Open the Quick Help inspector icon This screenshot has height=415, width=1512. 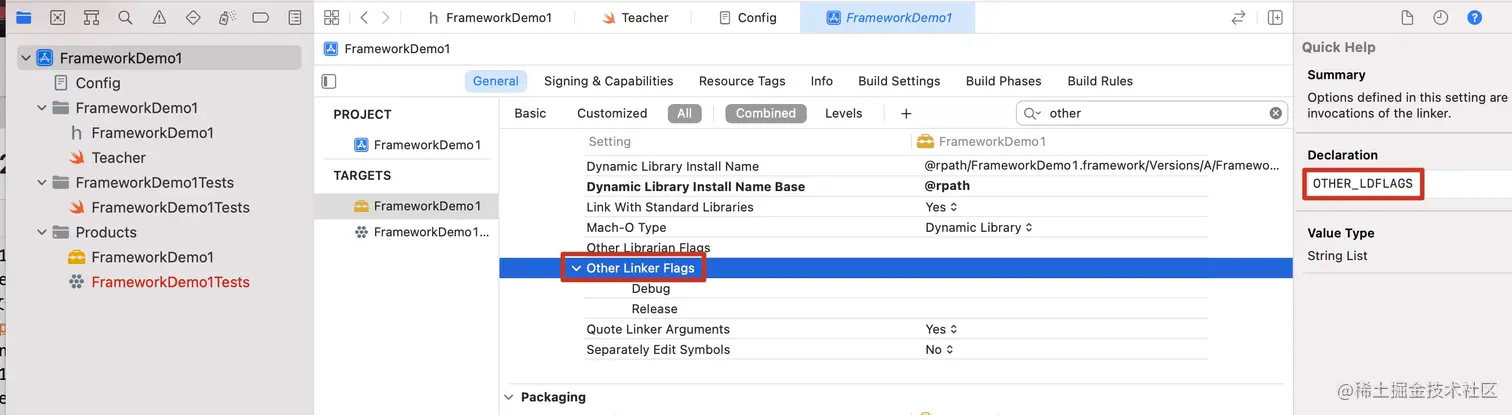click(1474, 18)
